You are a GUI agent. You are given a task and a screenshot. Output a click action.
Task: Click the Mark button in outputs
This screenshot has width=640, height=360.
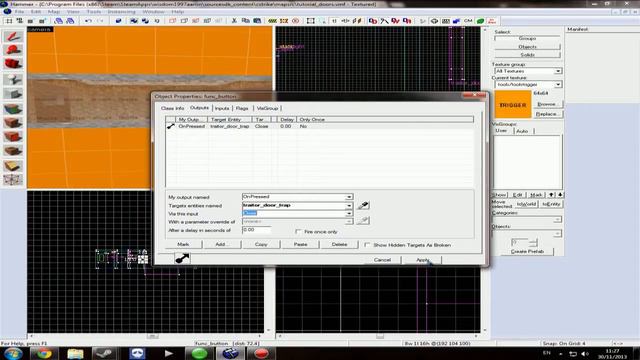click(x=183, y=244)
